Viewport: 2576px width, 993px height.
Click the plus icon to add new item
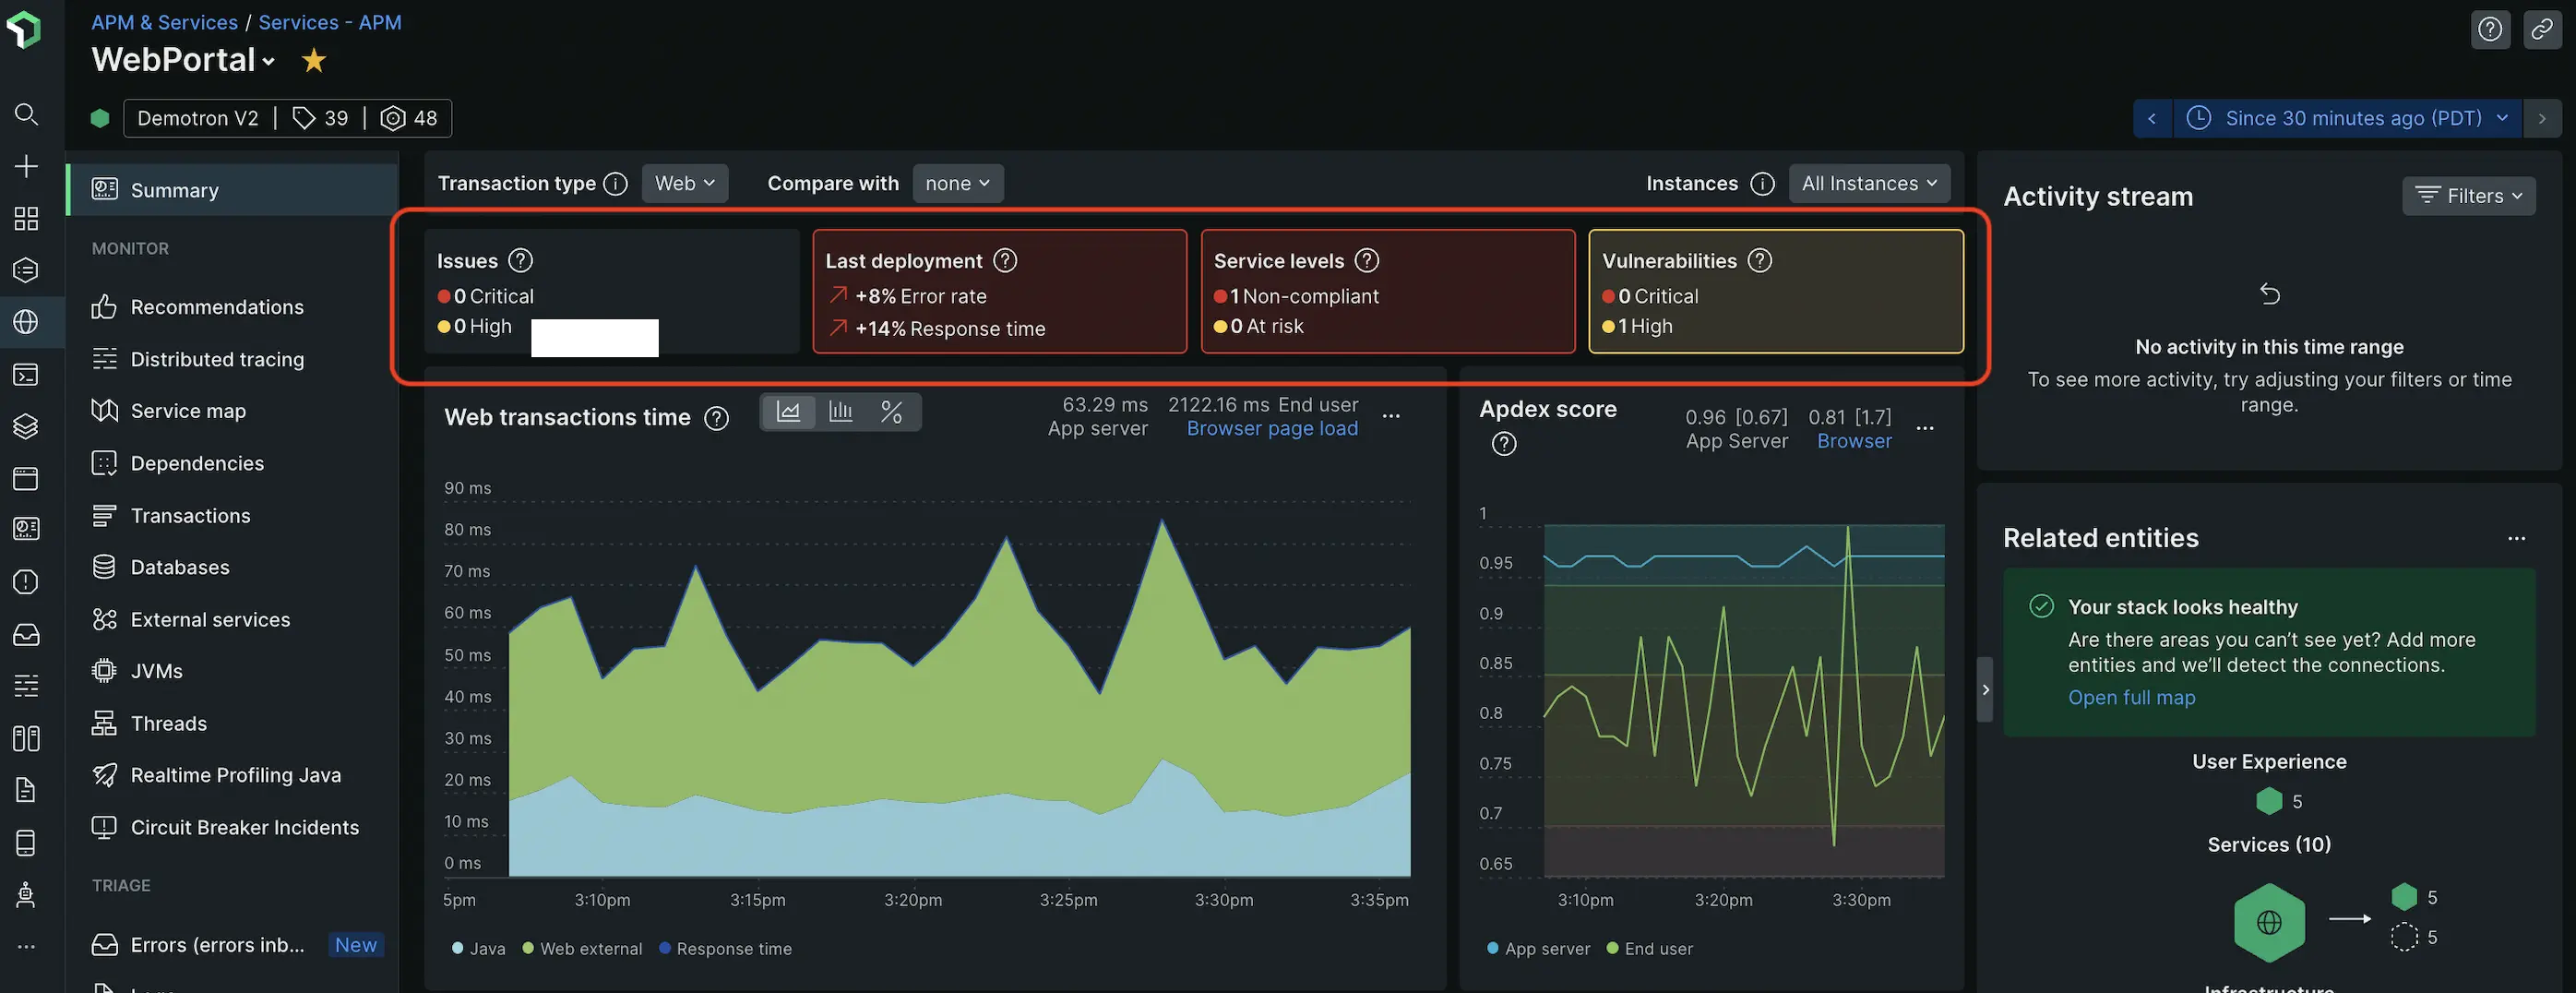click(26, 166)
